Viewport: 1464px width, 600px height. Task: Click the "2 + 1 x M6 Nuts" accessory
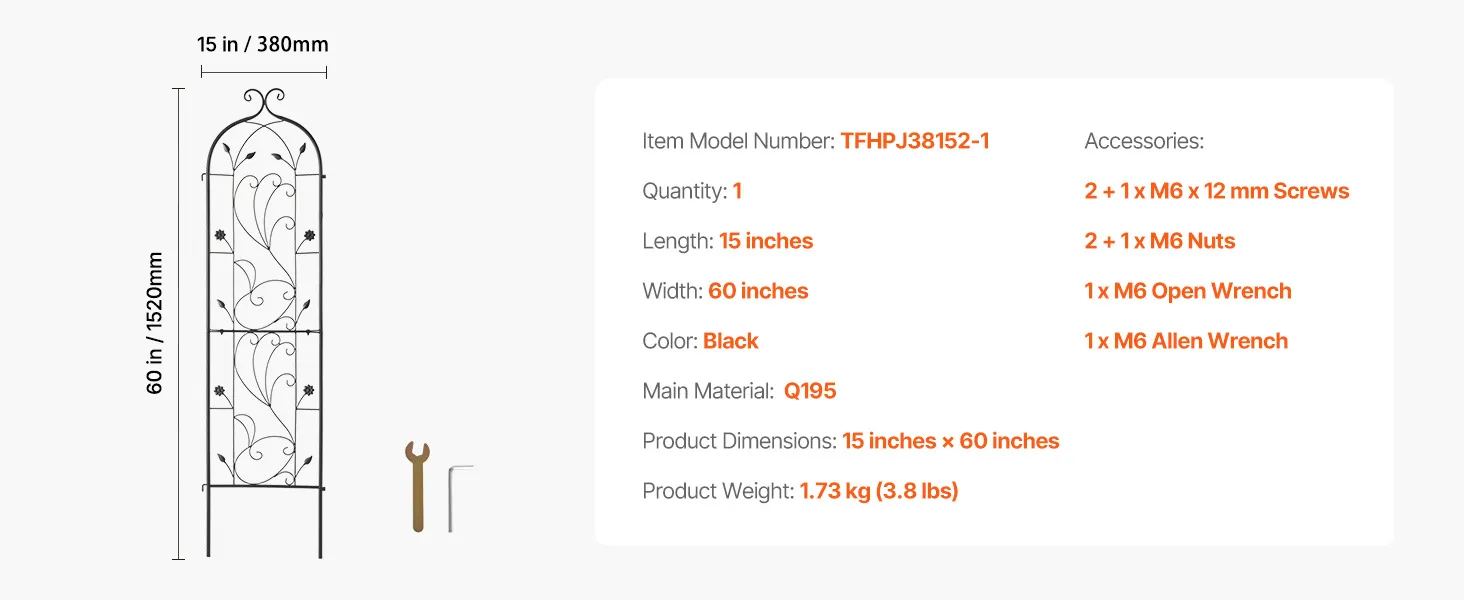coord(1159,241)
